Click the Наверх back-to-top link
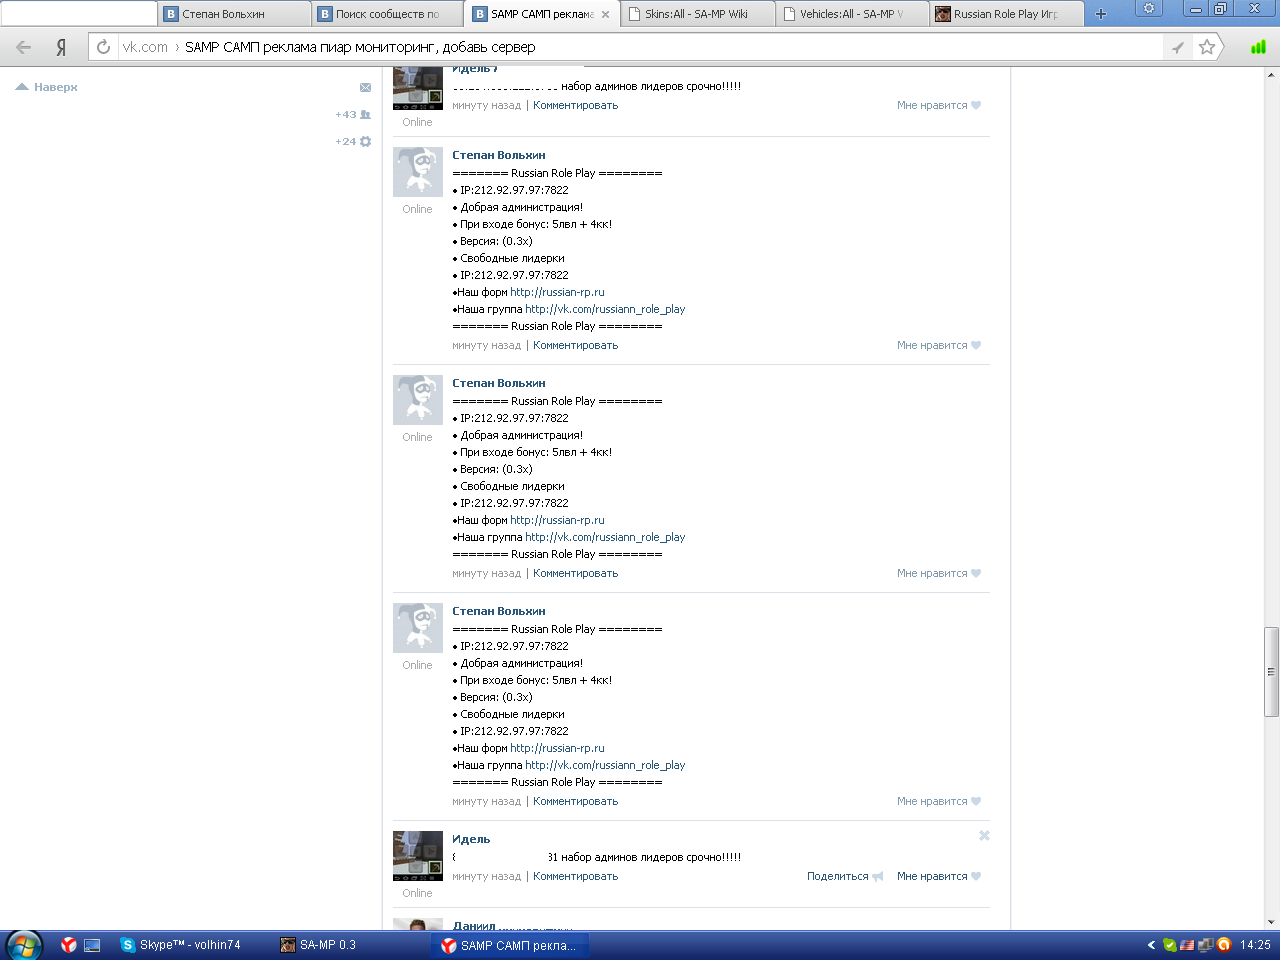This screenshot has height=963, width=1280. pos(47,87)
